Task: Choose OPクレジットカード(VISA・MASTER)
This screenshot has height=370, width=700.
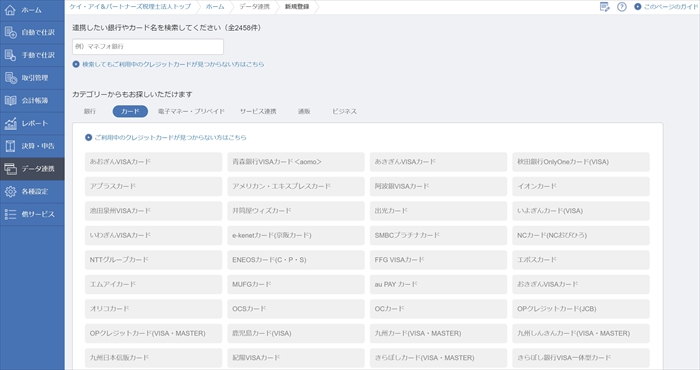Action: click(x=154, y=333)
